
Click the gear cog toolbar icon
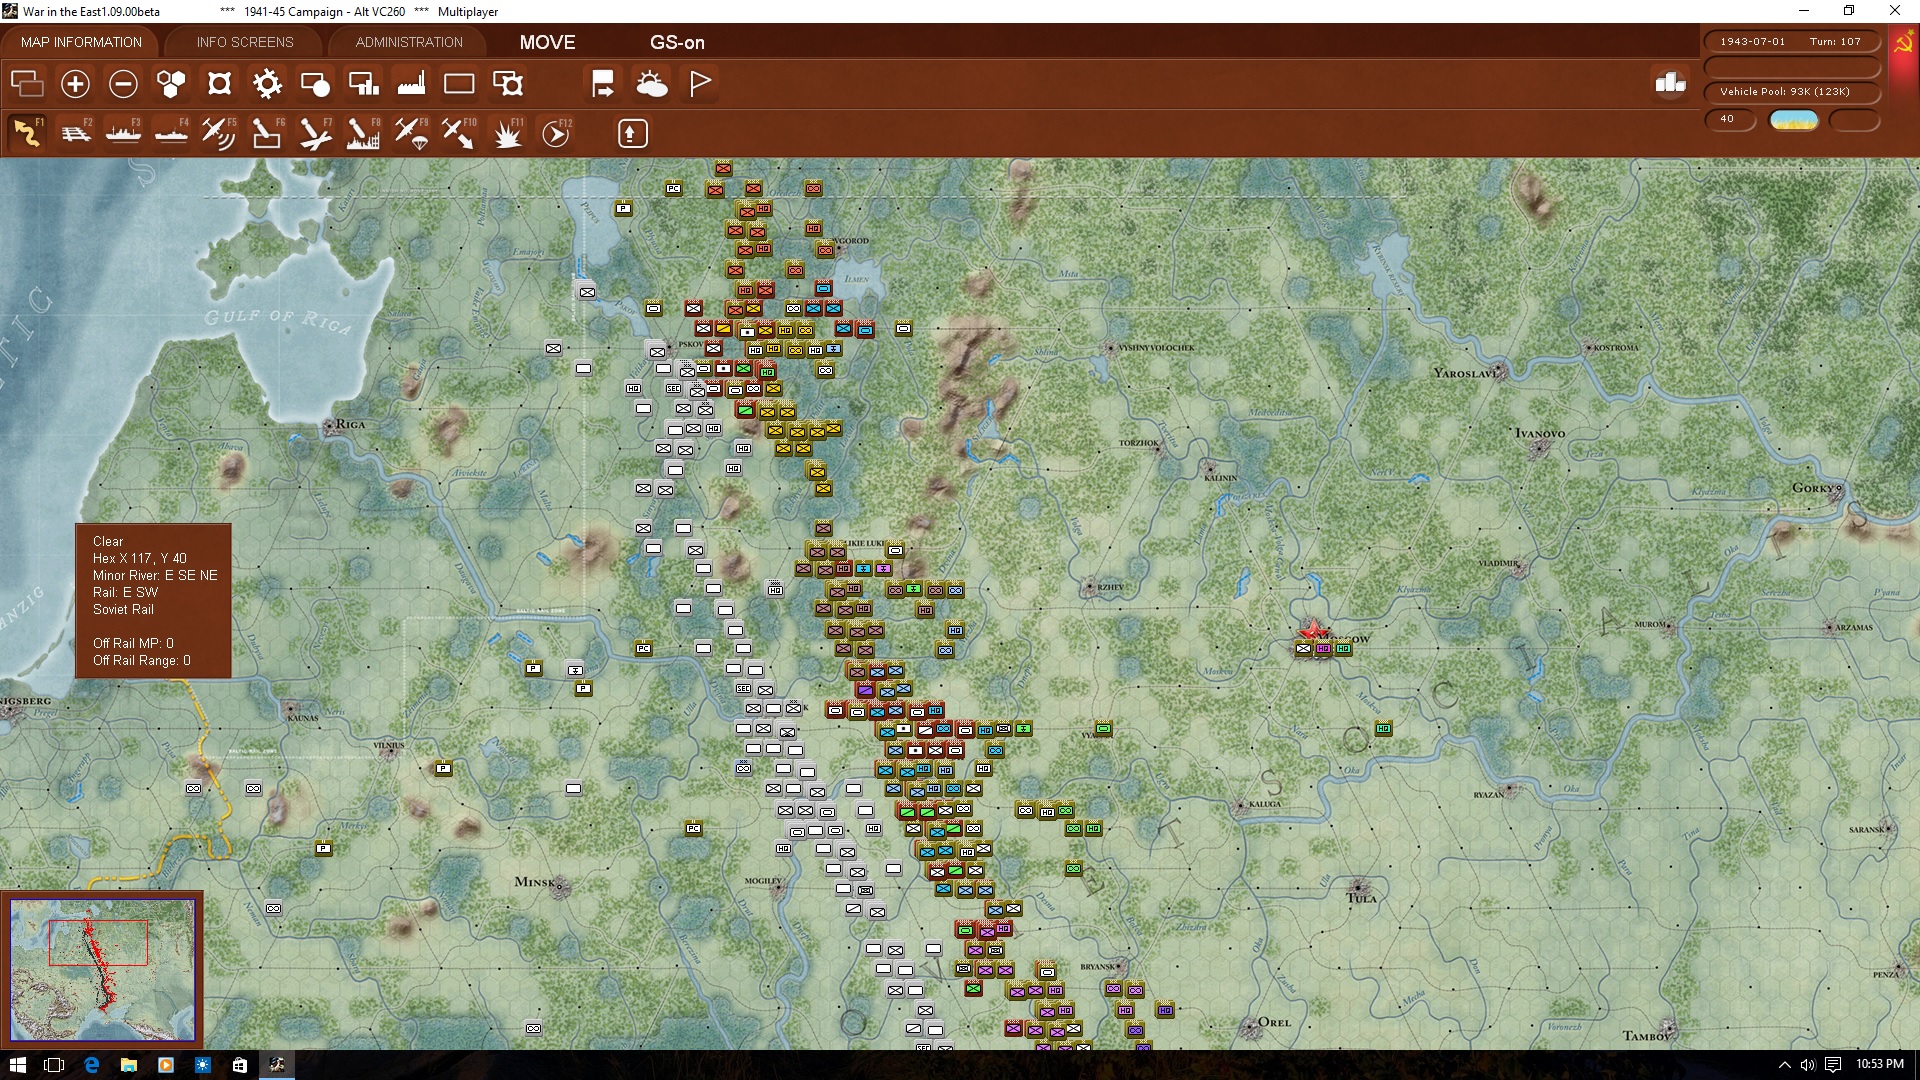pos(267,84)
